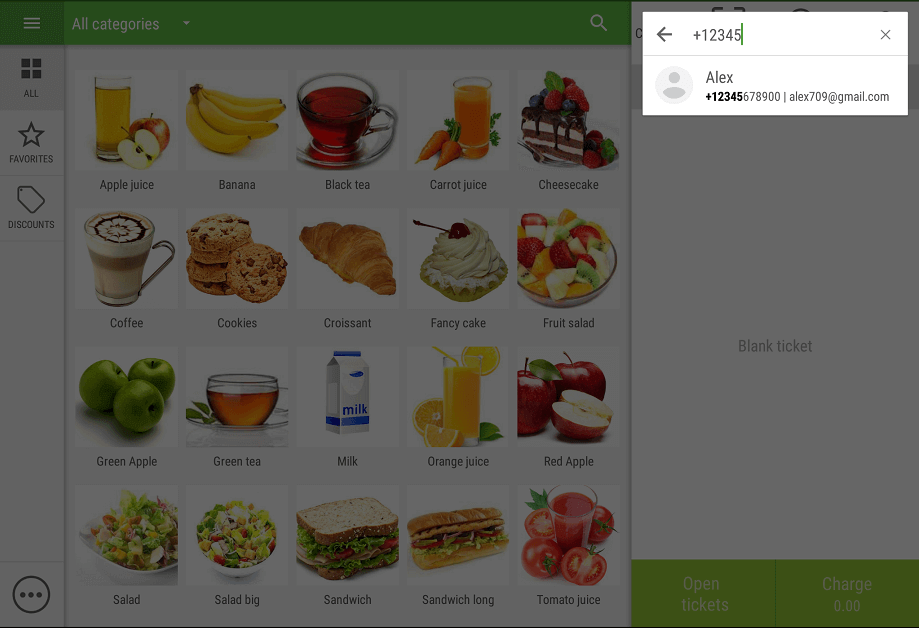919x628 pixels.
Task: Expand the All categories dropdown
Action: (131, 24)
